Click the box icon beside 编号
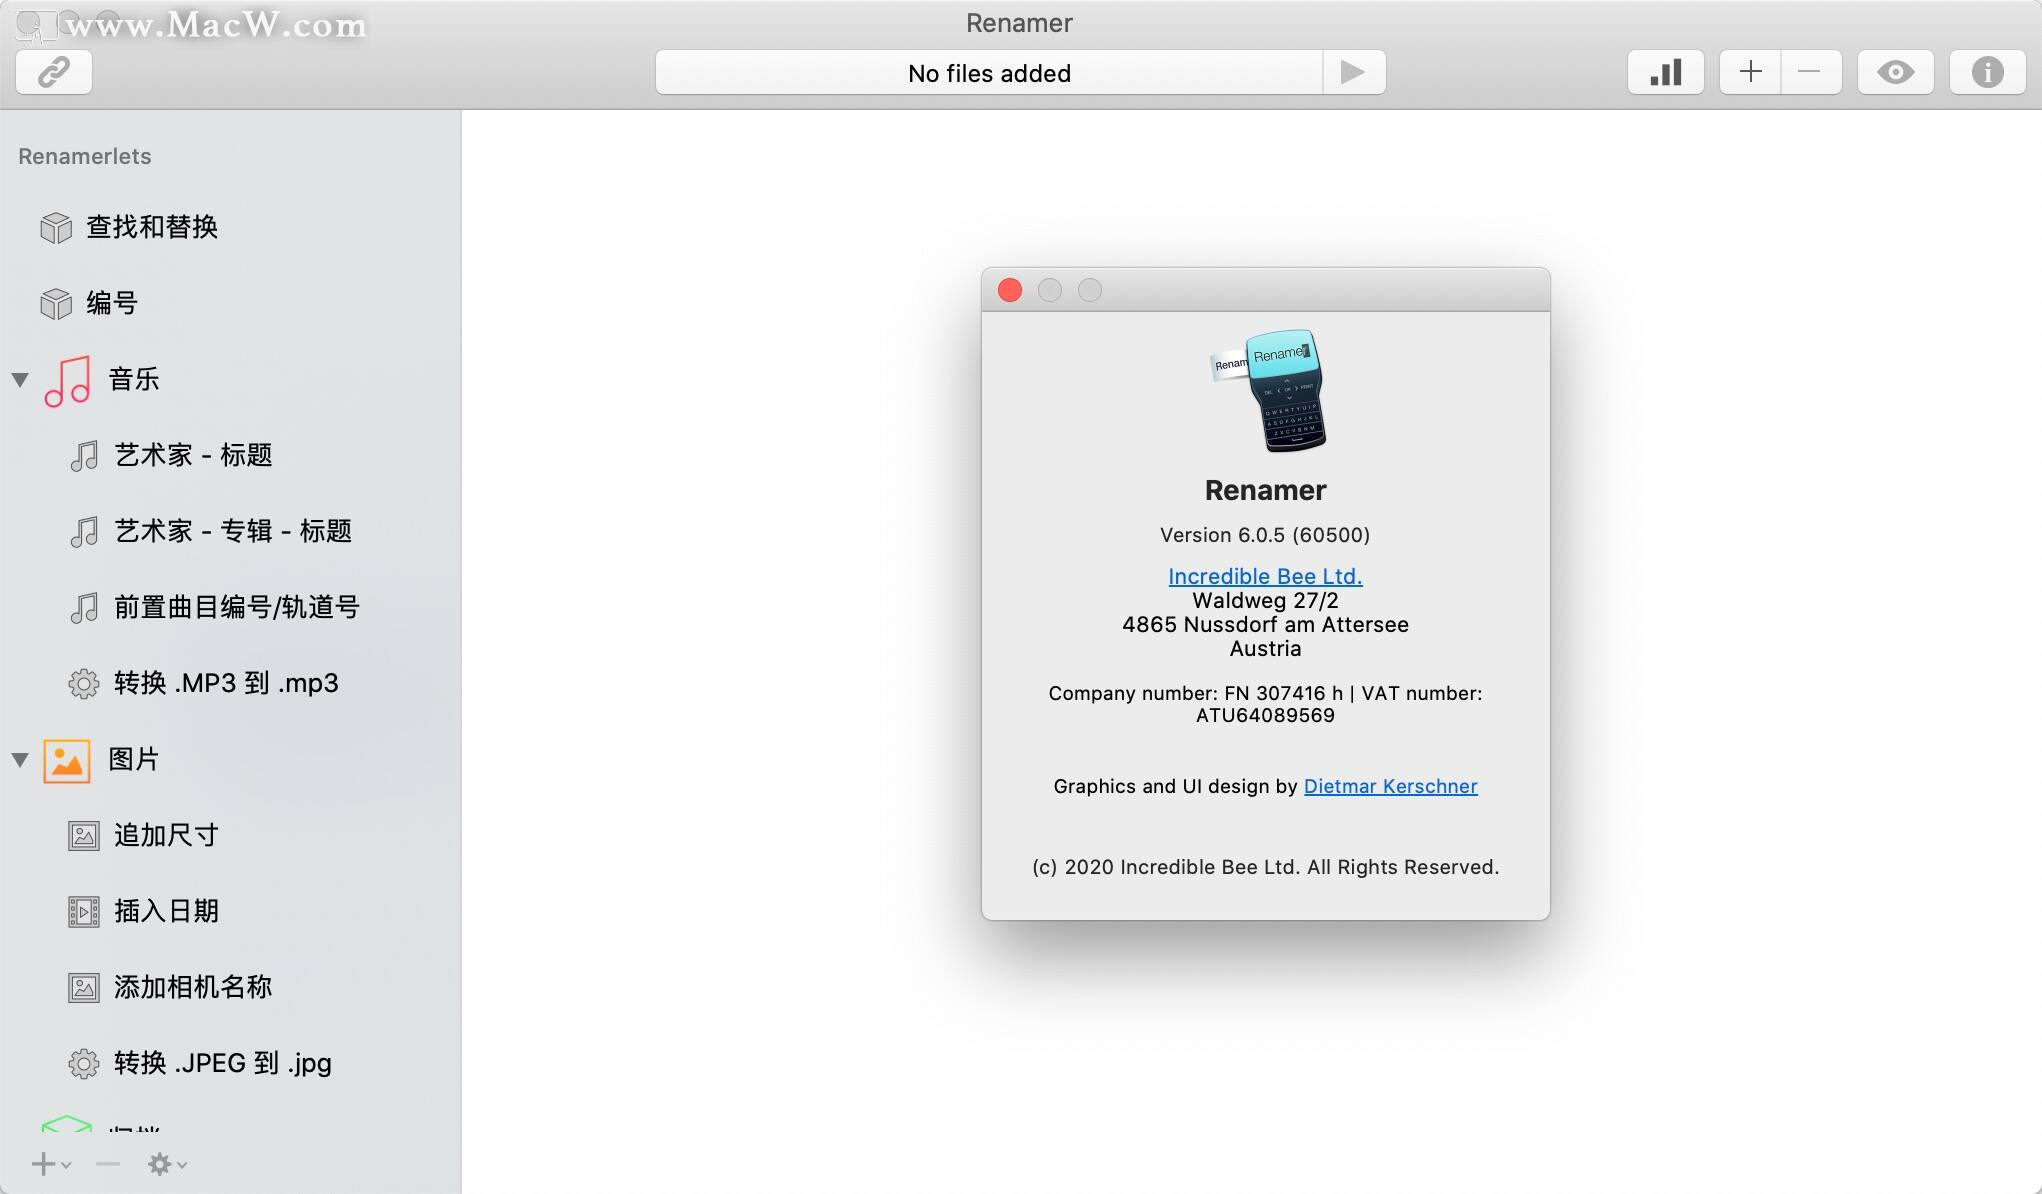 pyautogui.click(x=56, y=303)
